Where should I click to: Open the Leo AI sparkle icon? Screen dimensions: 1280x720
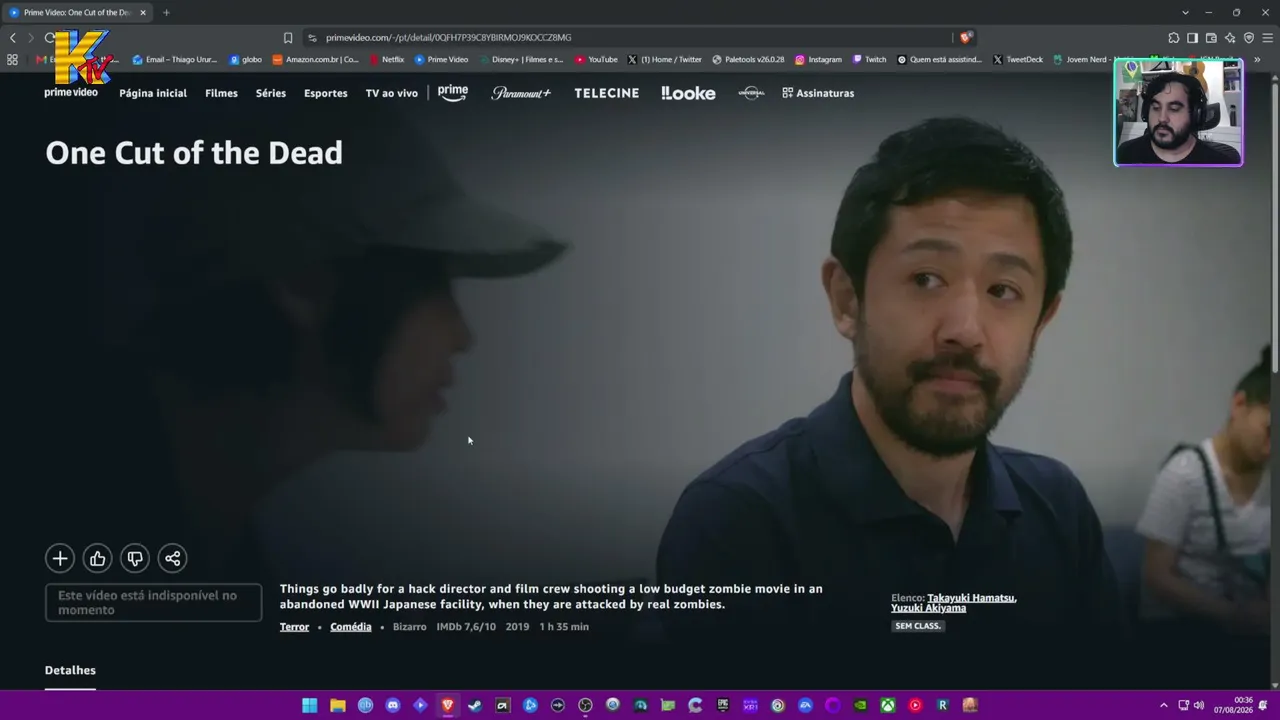[1230, 38]
